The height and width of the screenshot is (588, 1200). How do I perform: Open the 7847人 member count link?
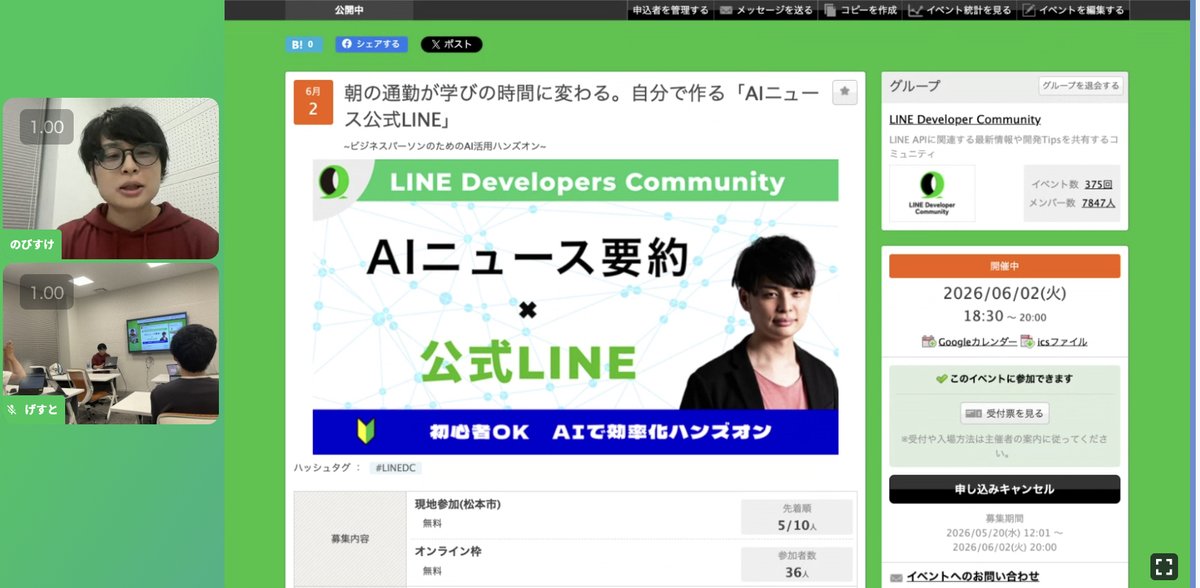pyautogui.click(x=1099, y=202)
